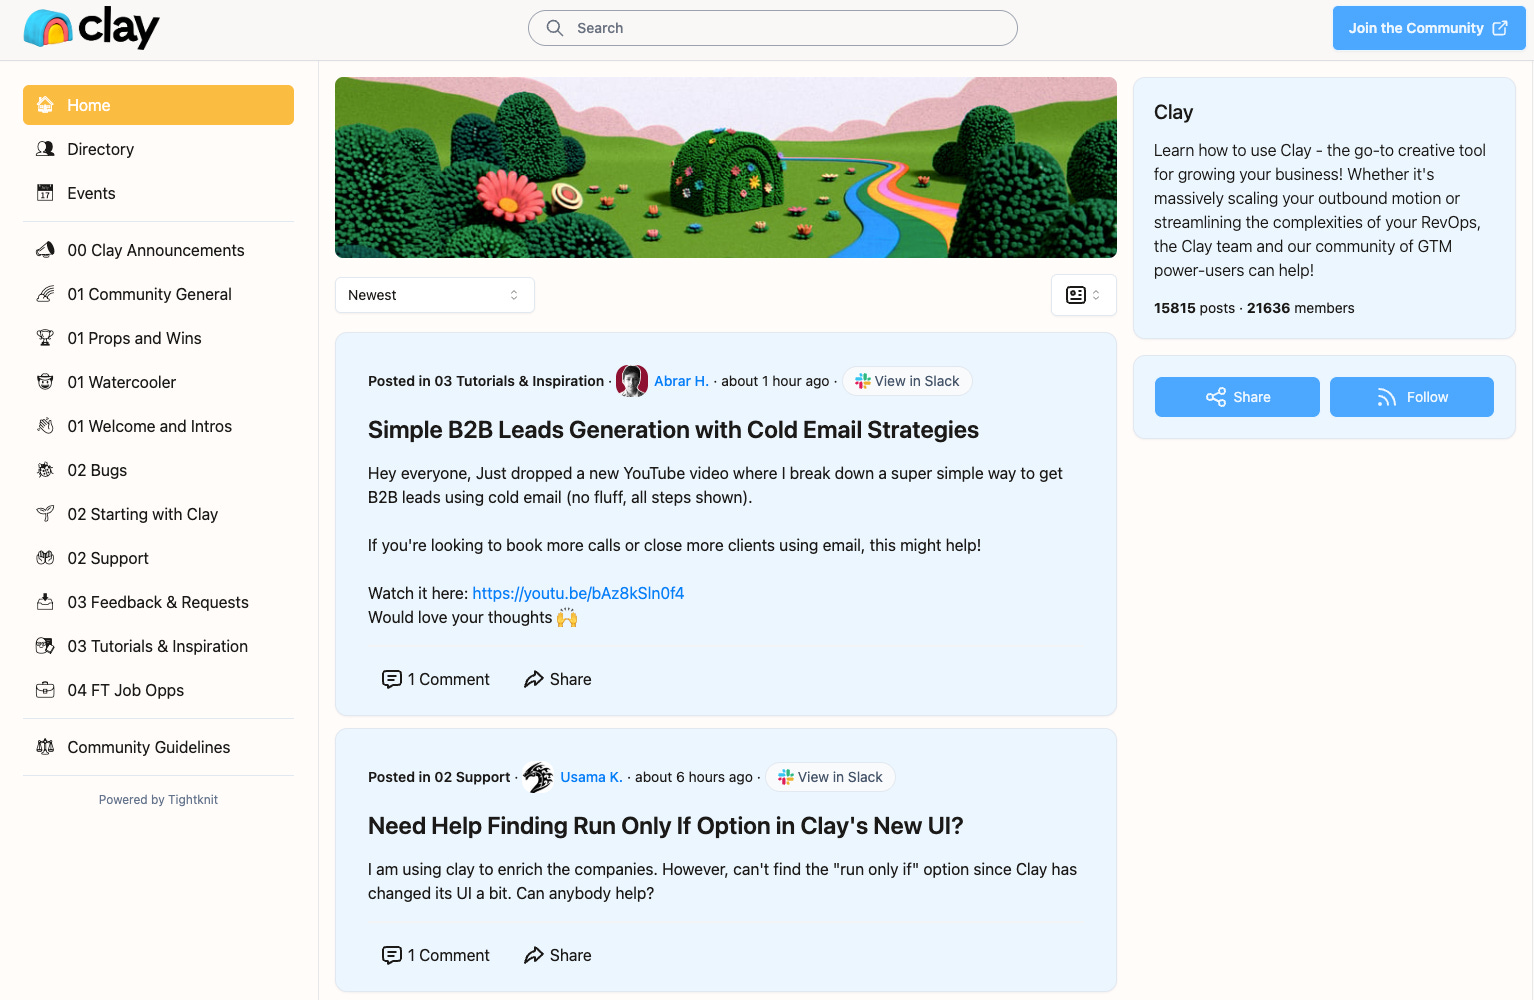Click the bug icon next to 02 Bugs
Screen dimensions: 1534x1000
click(45, 470)
